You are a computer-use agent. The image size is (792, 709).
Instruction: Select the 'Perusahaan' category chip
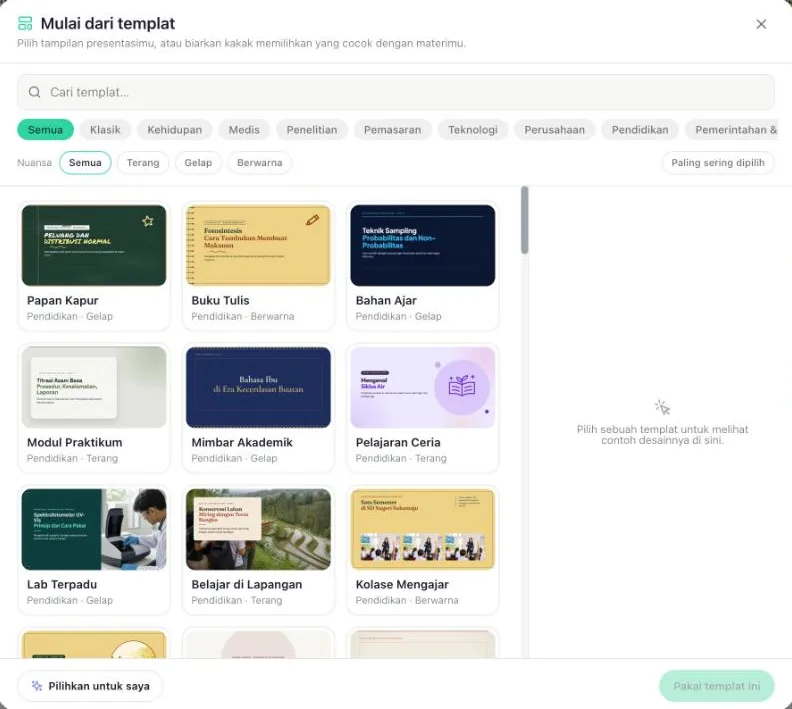tap(555, 130)
